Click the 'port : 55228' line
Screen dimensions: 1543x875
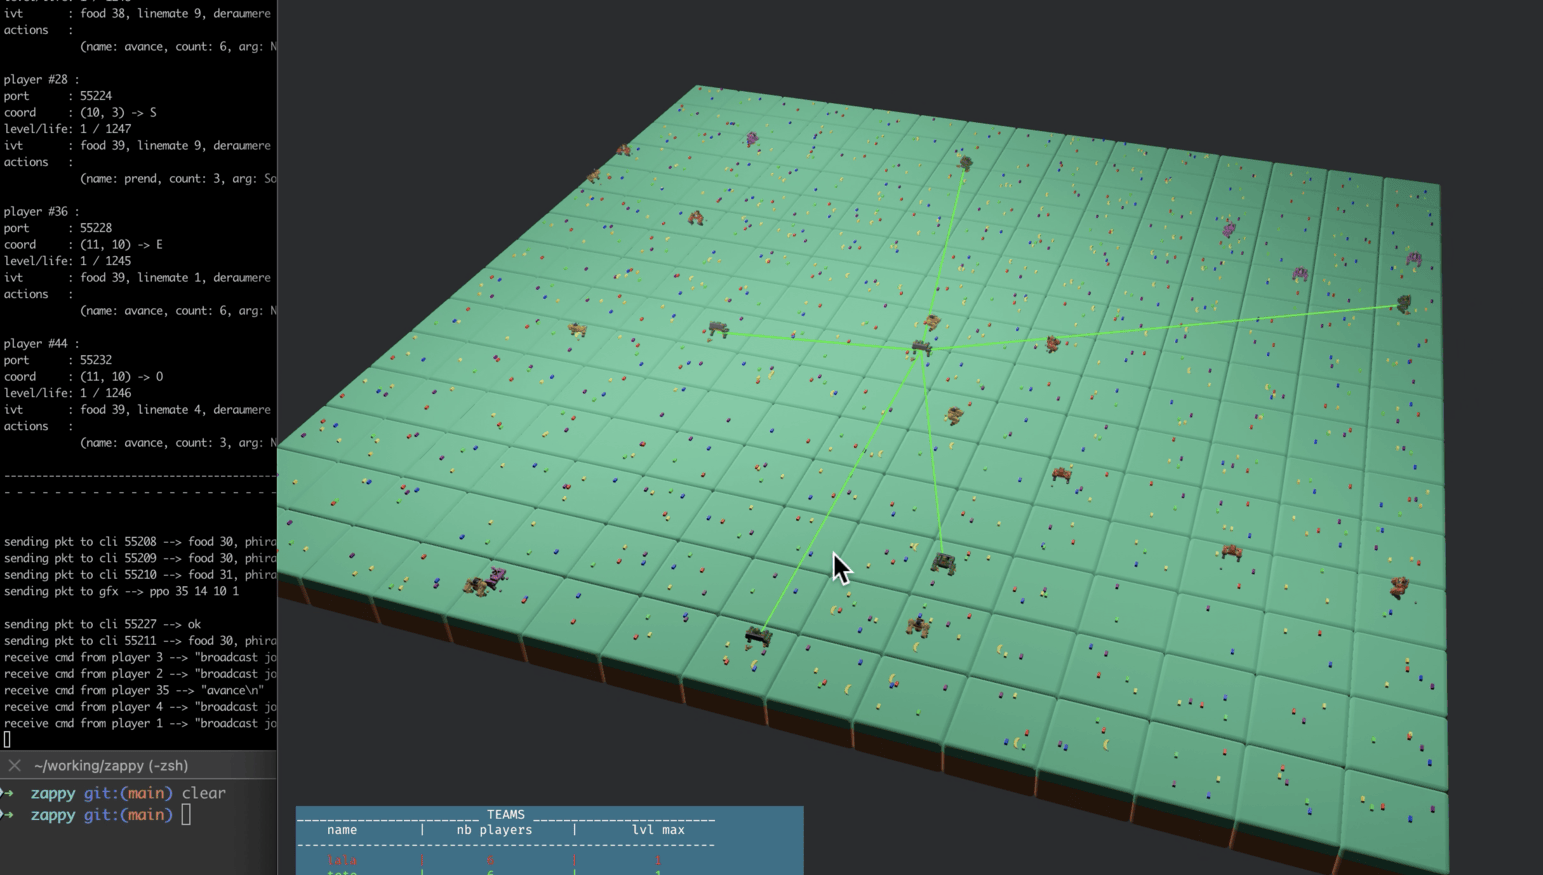click(x=58, y=228)
